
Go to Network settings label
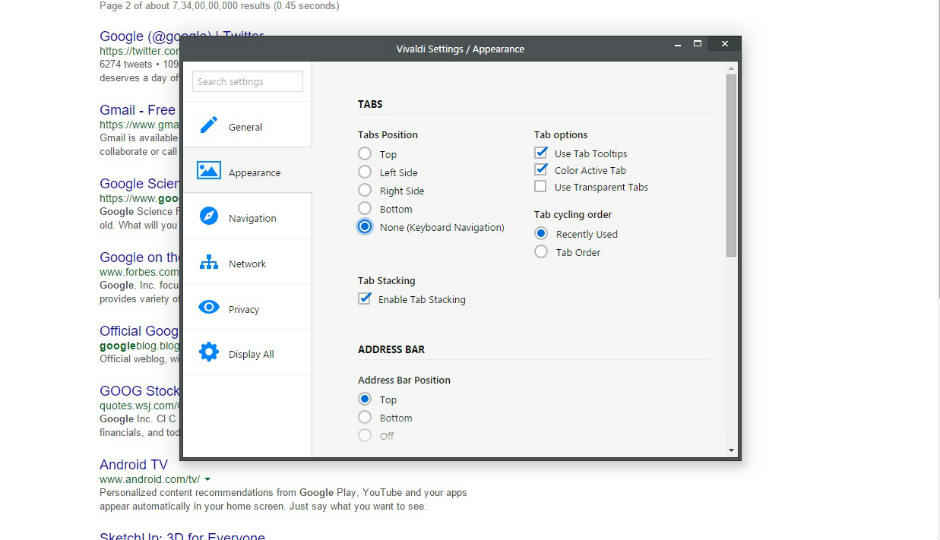coord(247,264)
